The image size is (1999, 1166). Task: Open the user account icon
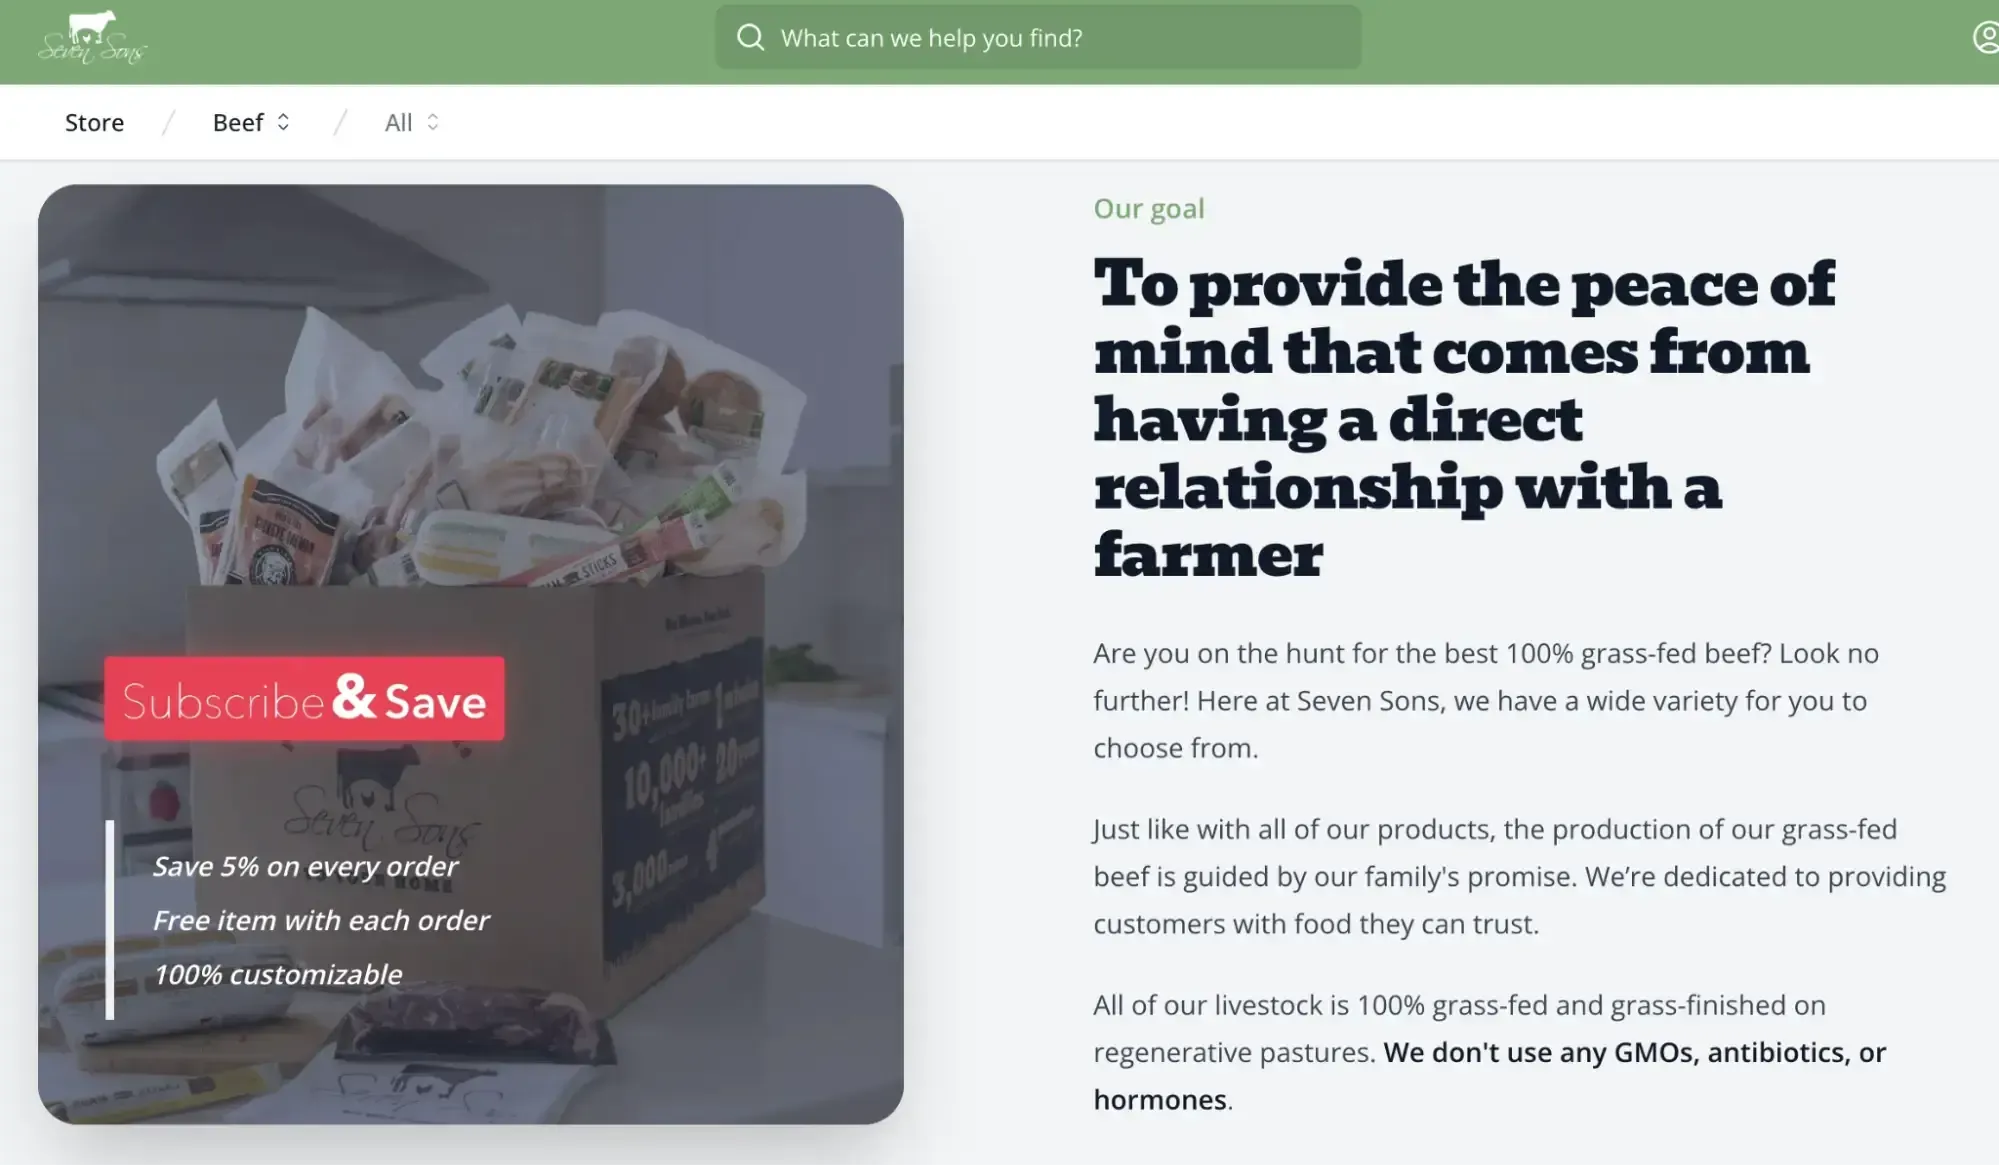(x=1986, y=38)
